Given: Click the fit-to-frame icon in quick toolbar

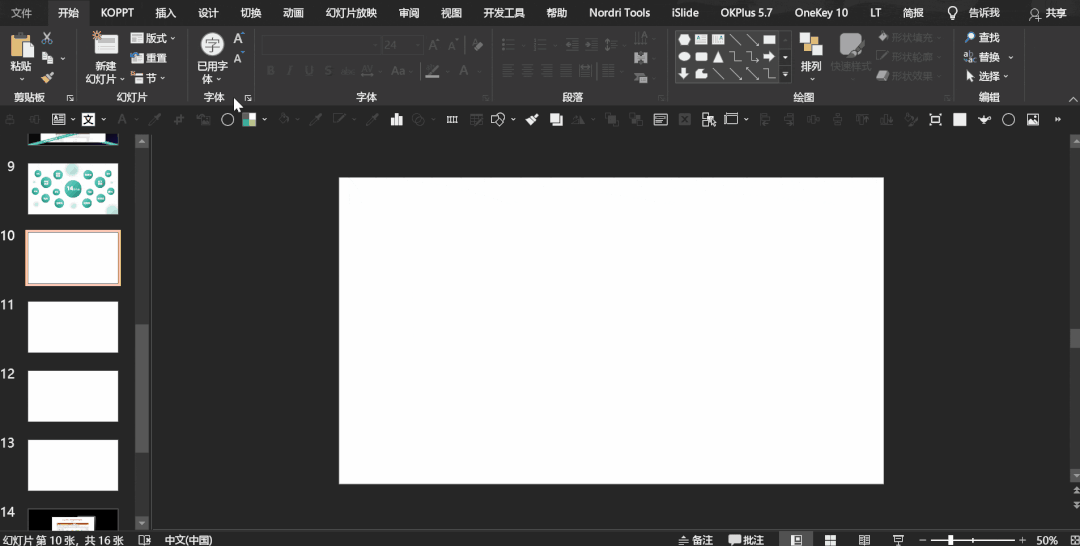Looking at the screenshot, I should pos(935,119).
